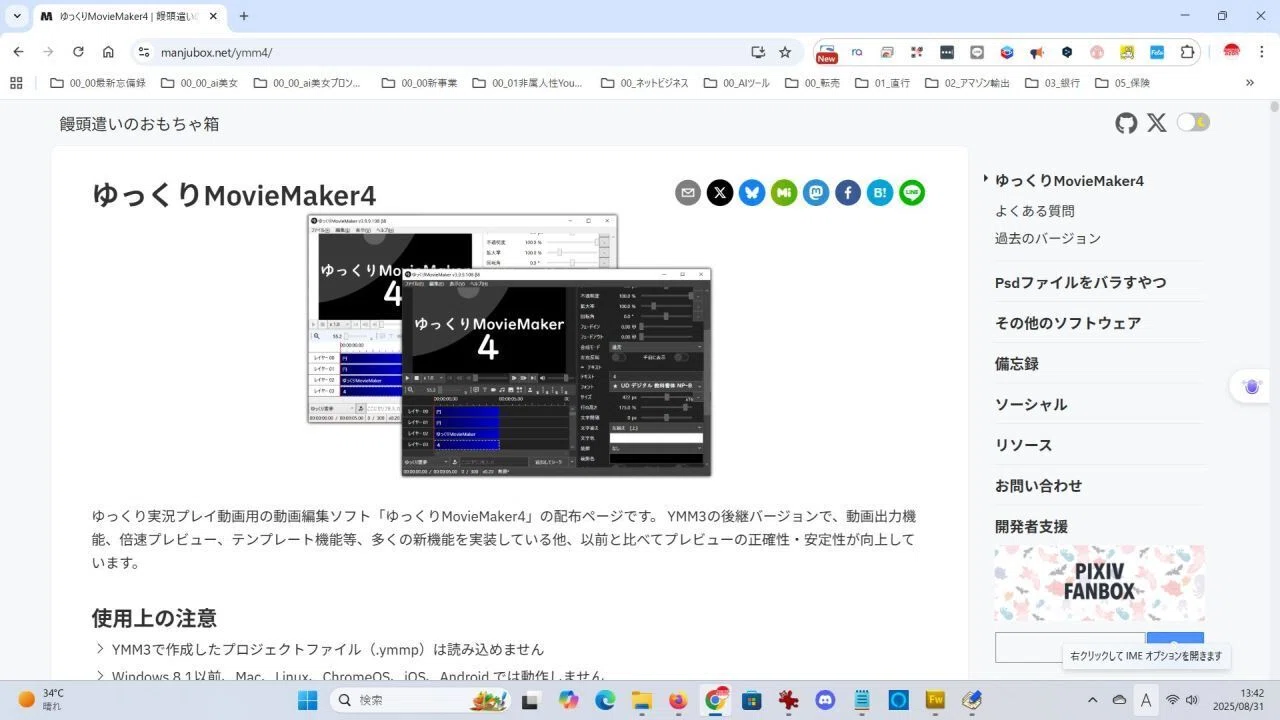
Task: Share the page on Bluesky
Action: [x=752, y=193]
